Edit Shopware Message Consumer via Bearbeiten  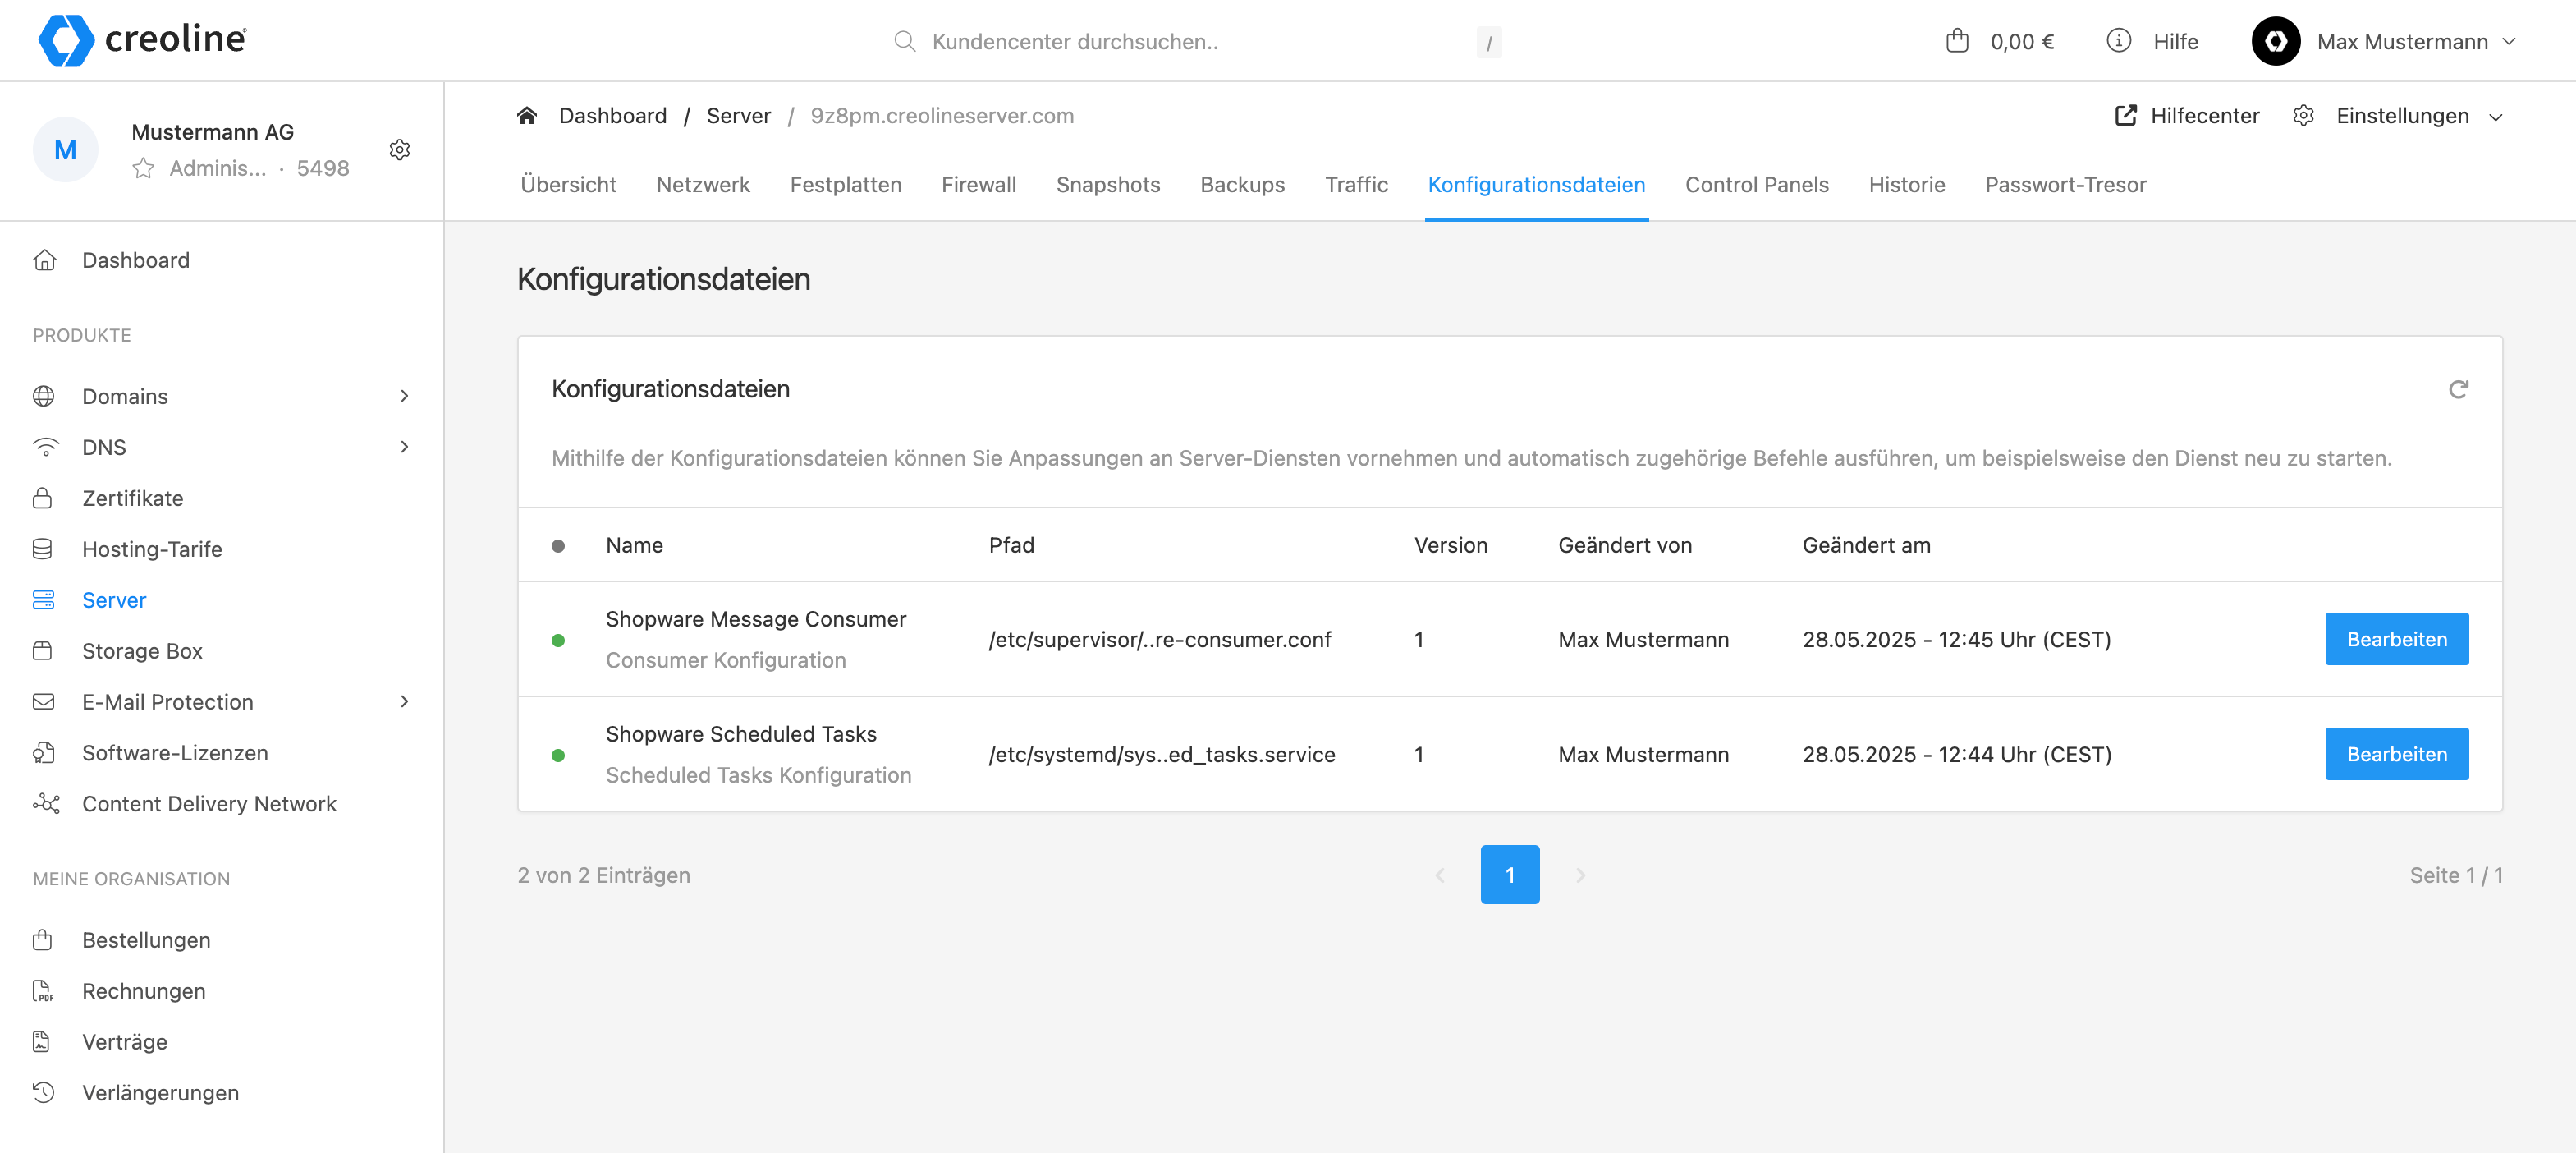[2397, 639]
